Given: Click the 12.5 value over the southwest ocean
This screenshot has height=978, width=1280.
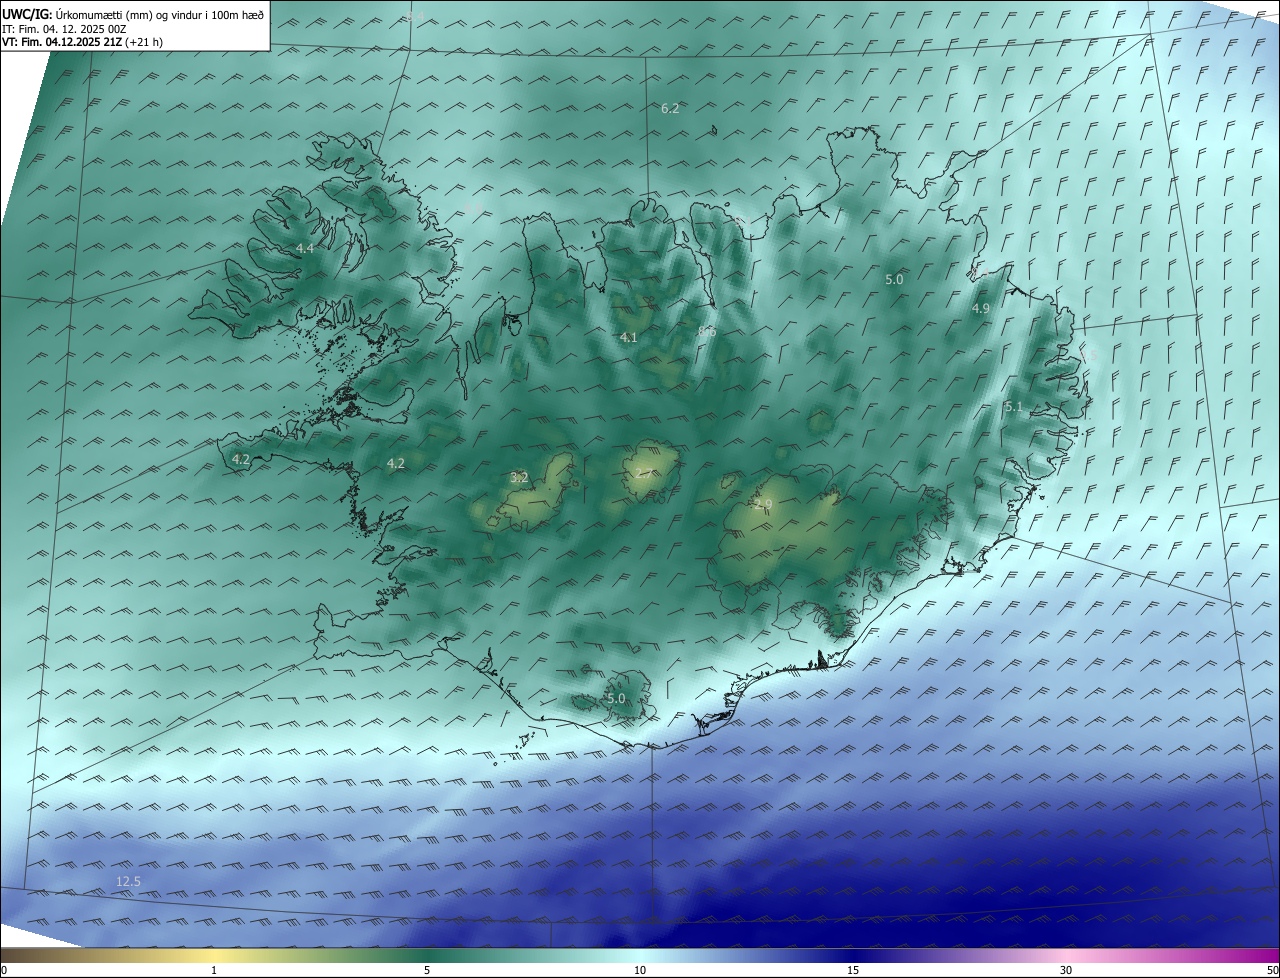Looking at the screenshot, I should pyautogui.click(x=128, y=881).
